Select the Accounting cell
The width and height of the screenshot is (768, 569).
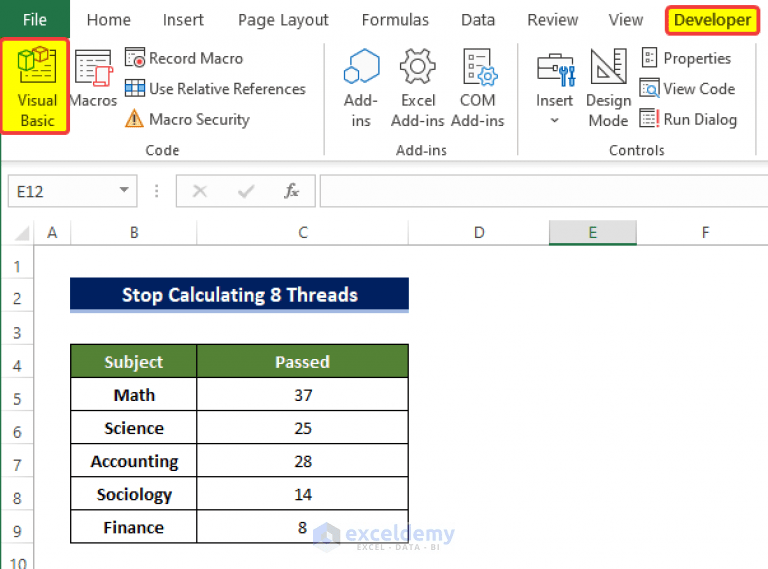click(134, 461)
